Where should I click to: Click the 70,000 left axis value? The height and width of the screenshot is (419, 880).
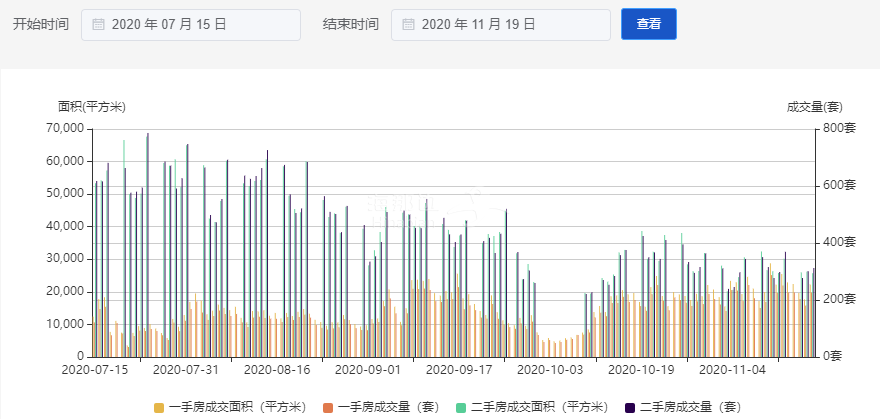point(65,128)
